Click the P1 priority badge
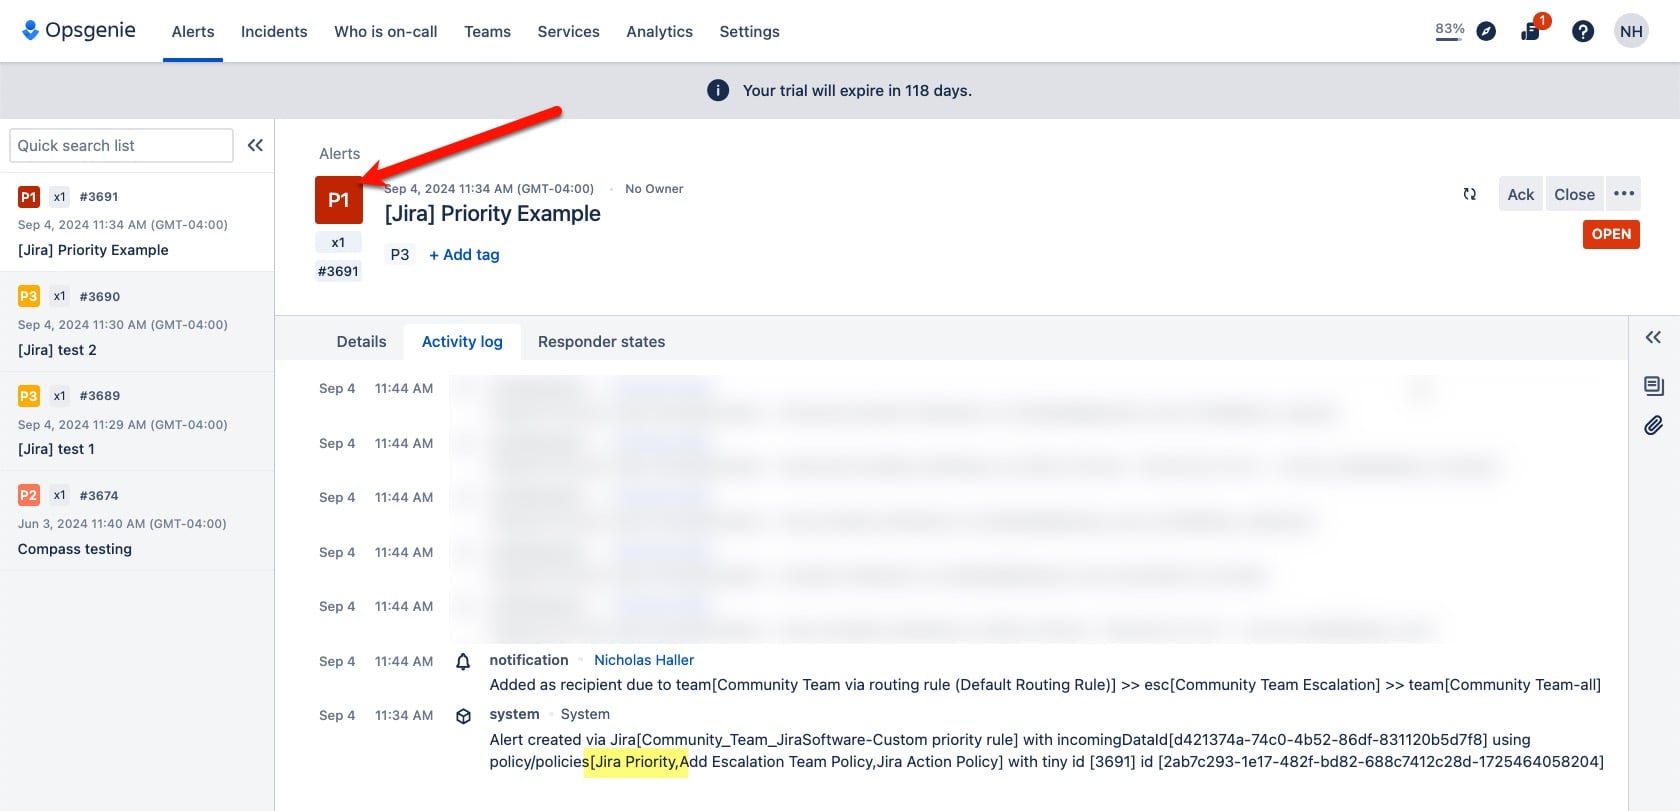This screenshot has width=1680, height=811. tap(339, 200)
